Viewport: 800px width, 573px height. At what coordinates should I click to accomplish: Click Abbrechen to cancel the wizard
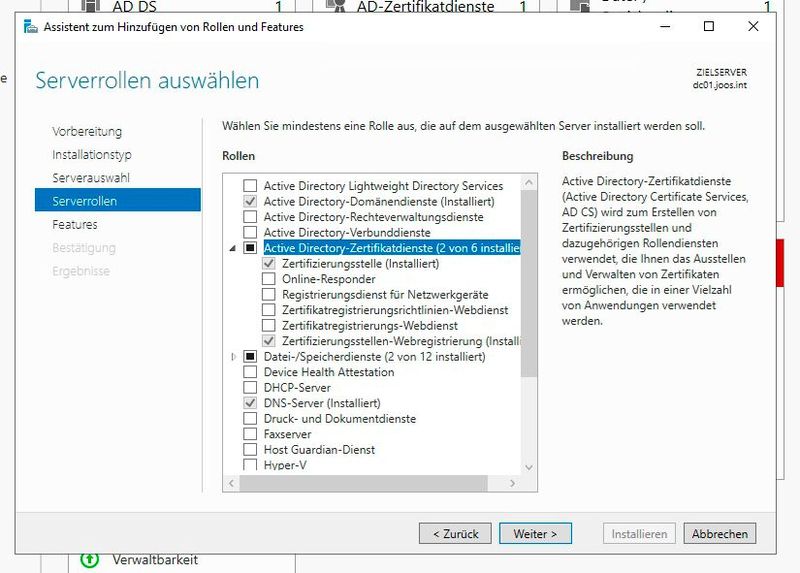coord(719,534)
